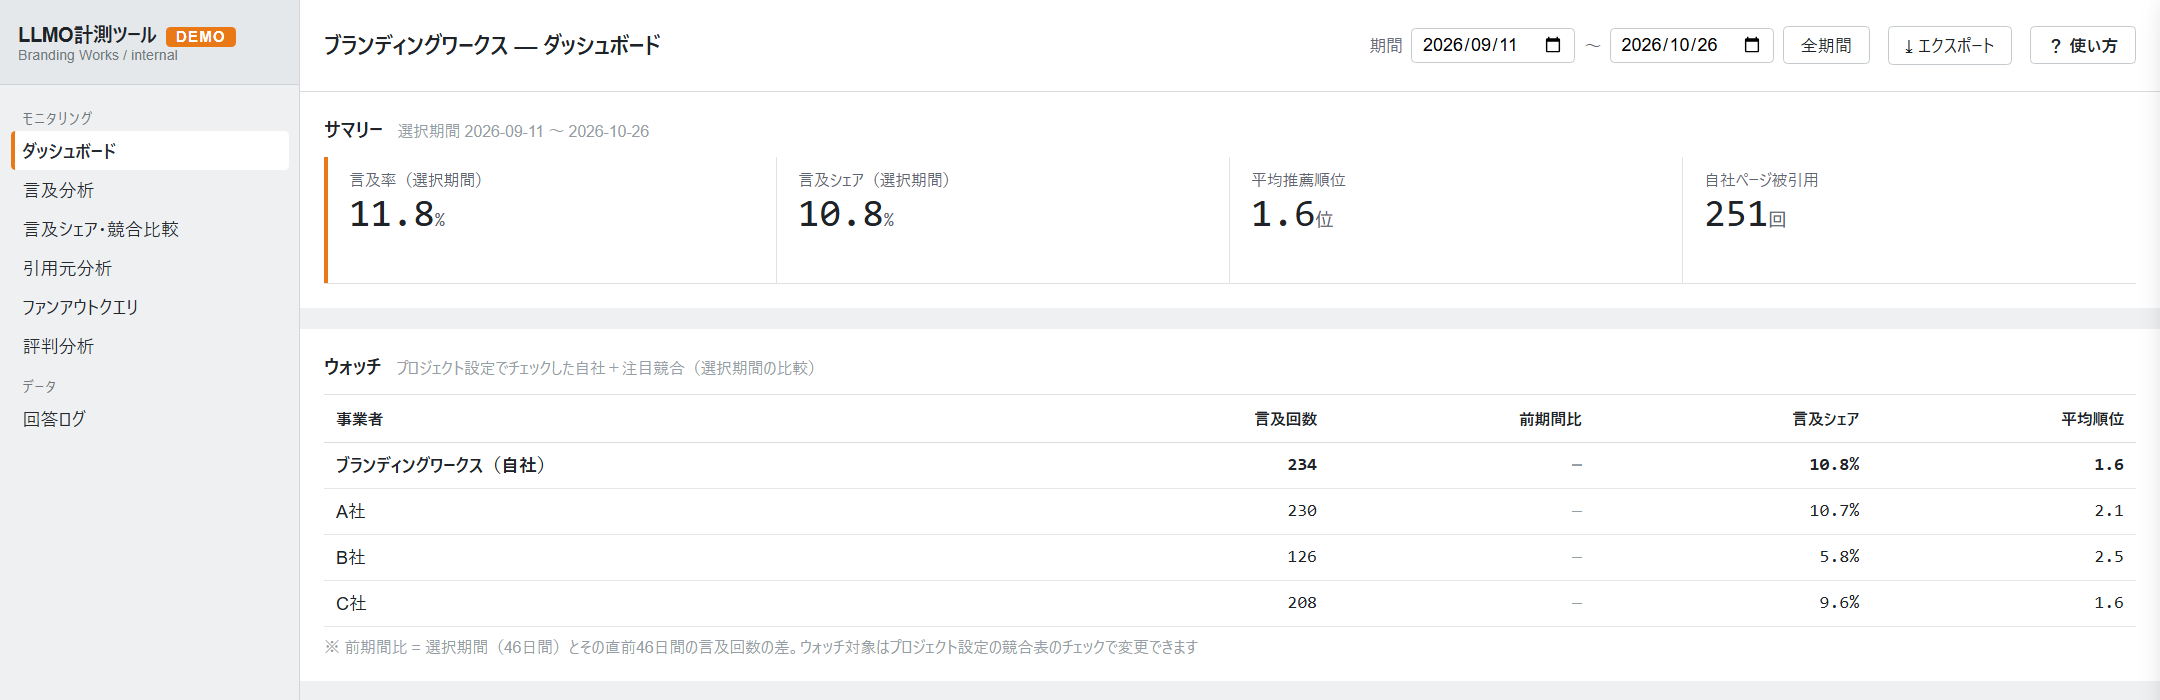Viewport: 2160px width, 700px height.
Task: Click the 平均推薦順位 card value 1.6位
Action: 1292,214
